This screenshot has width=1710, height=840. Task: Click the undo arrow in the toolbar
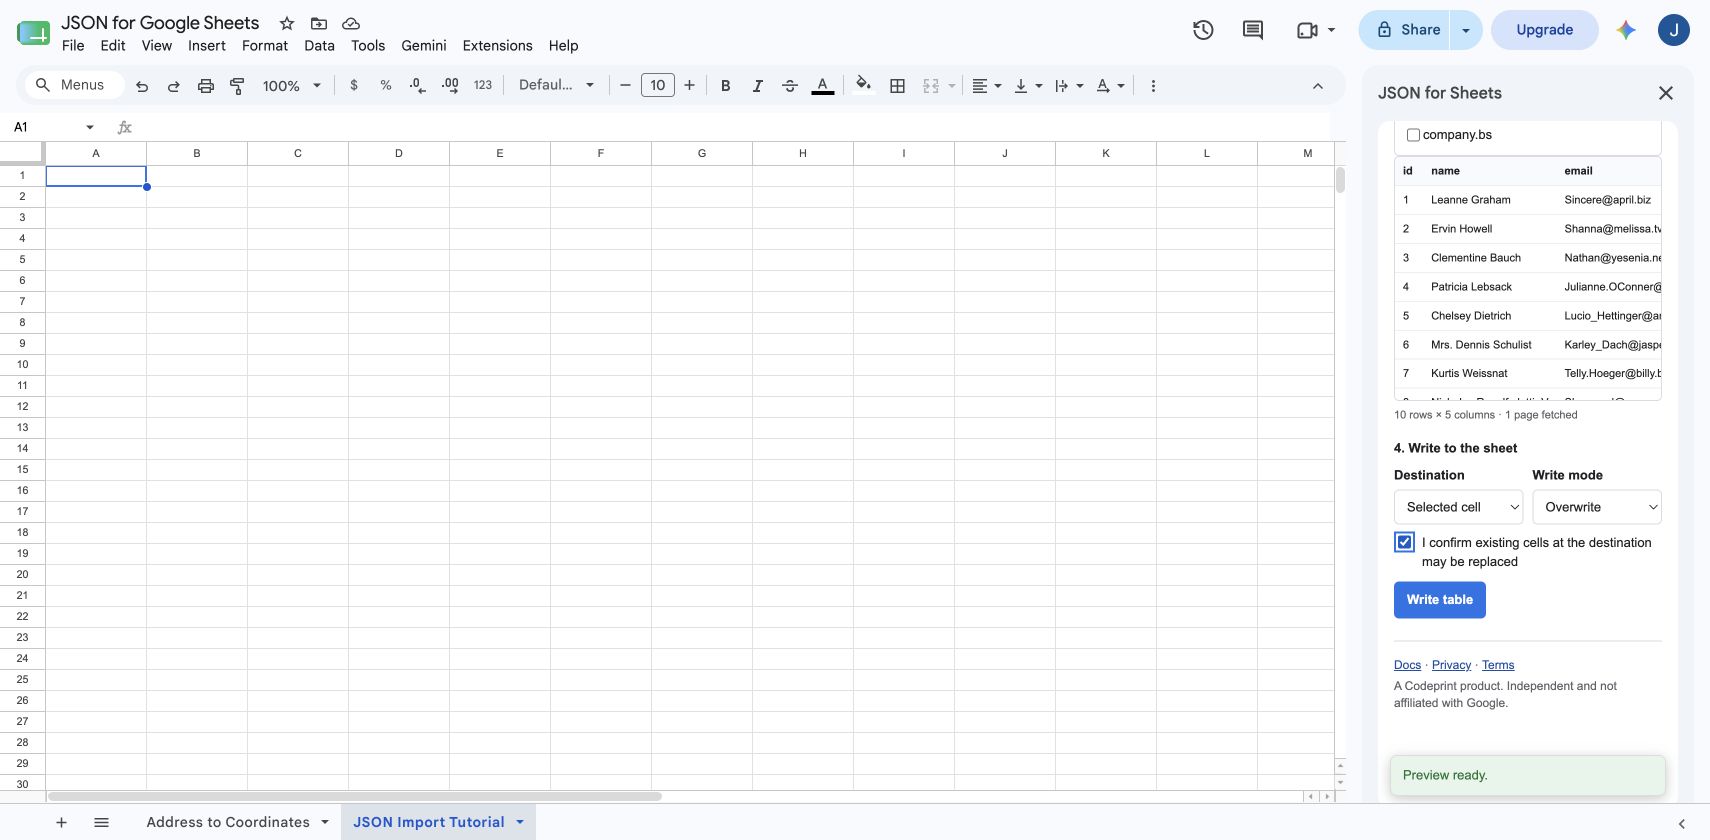tap(142, 86)
